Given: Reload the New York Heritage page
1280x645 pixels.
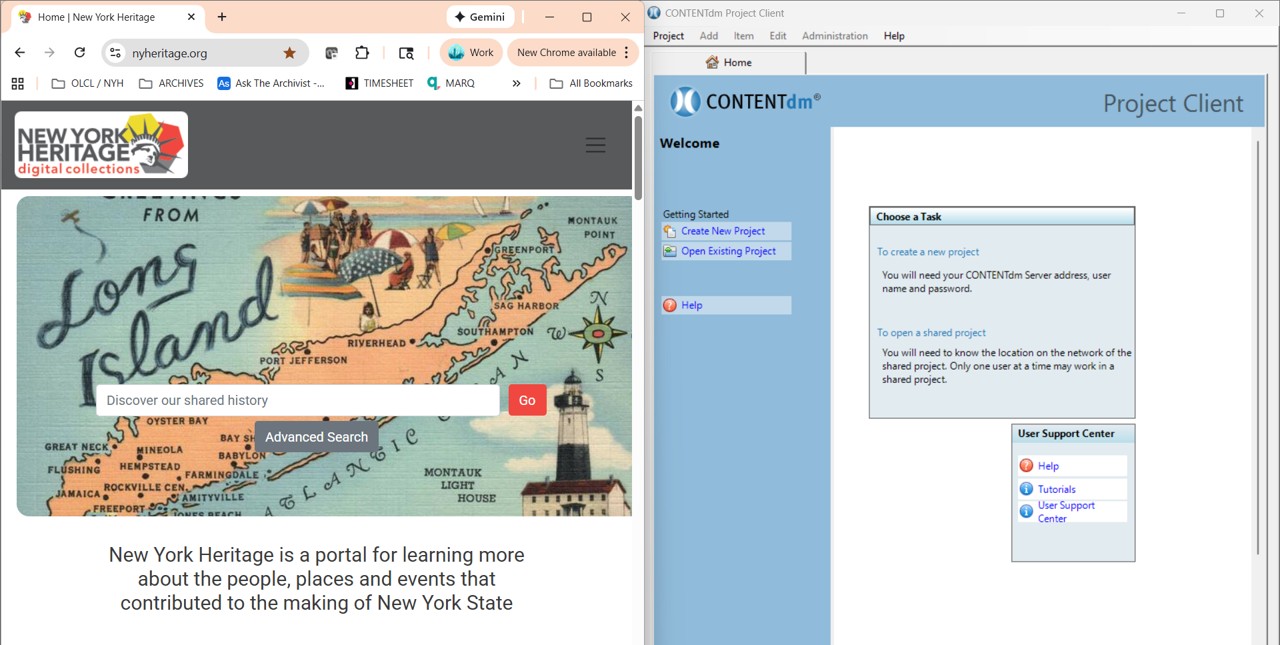Looking at the screenshot, I should tap(79, 53).
